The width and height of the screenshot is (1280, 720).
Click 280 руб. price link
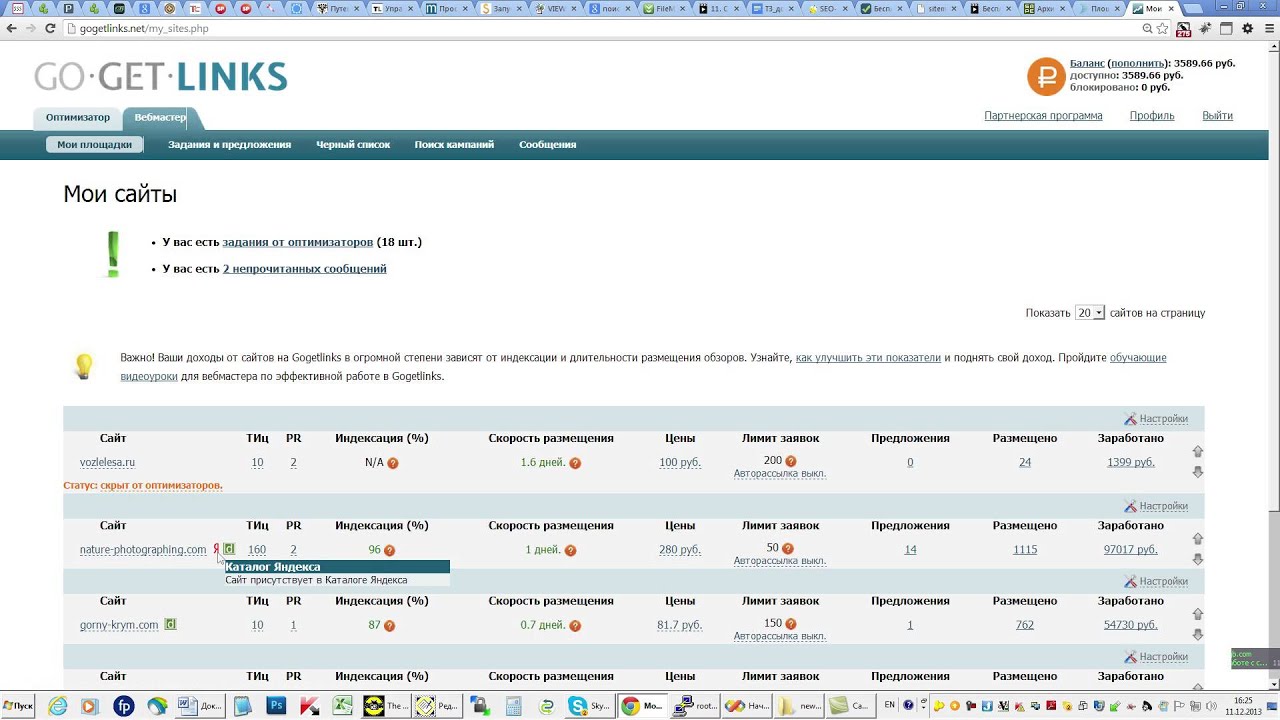(680, 550)
